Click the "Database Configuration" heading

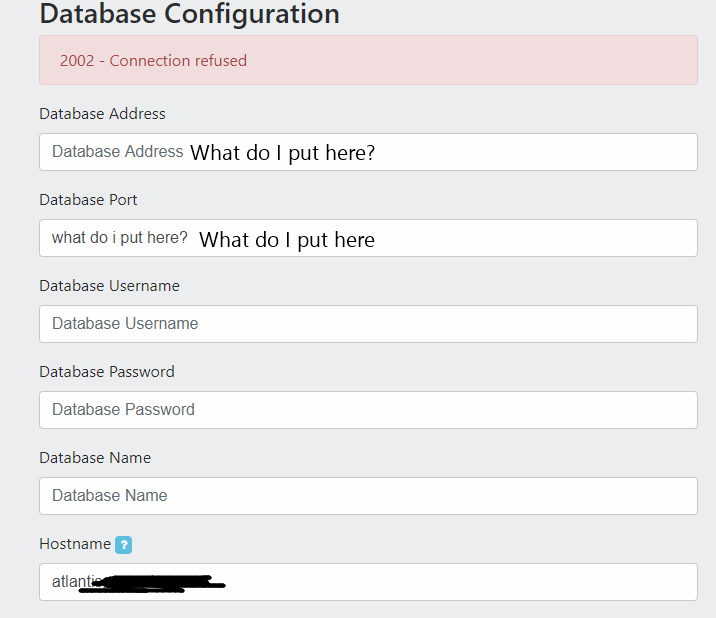tap(189, 14)
